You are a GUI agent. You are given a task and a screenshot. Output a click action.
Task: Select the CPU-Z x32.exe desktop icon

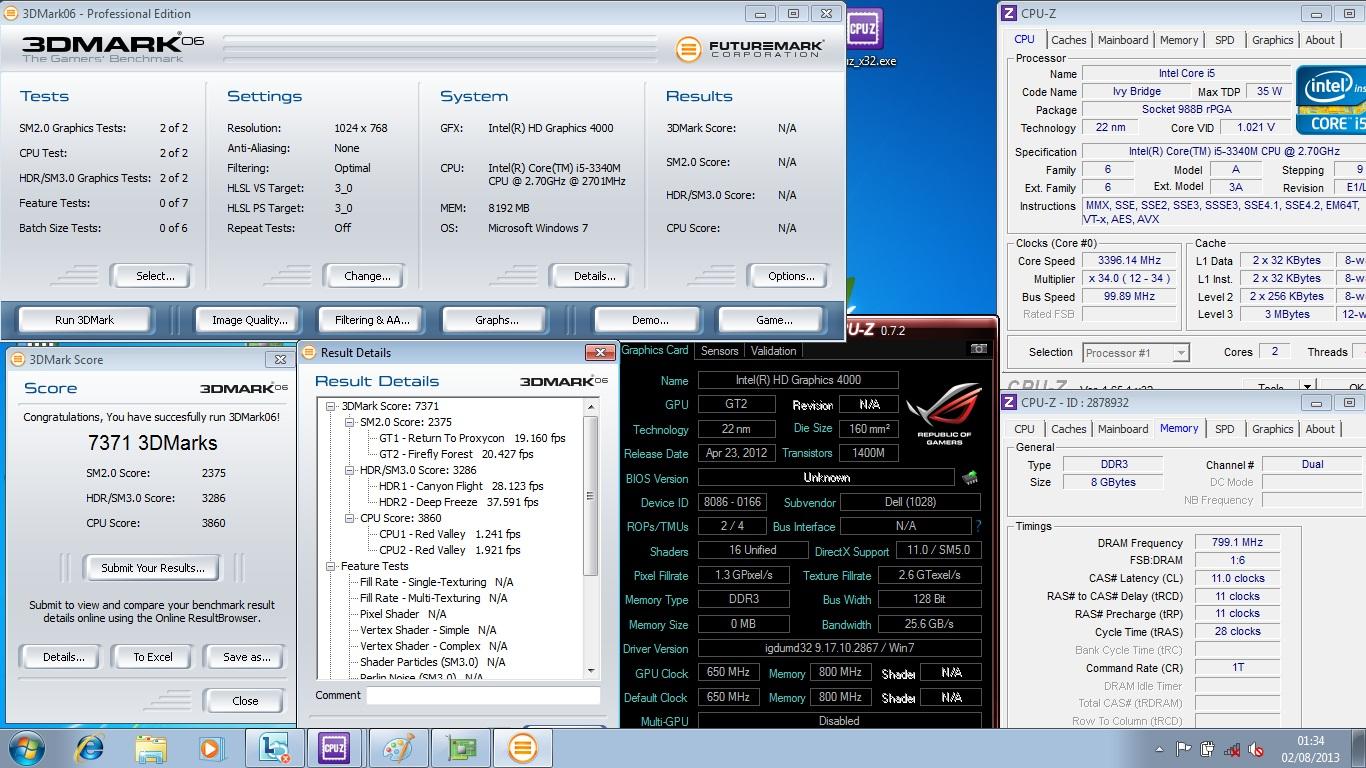(x=864, y=38)
